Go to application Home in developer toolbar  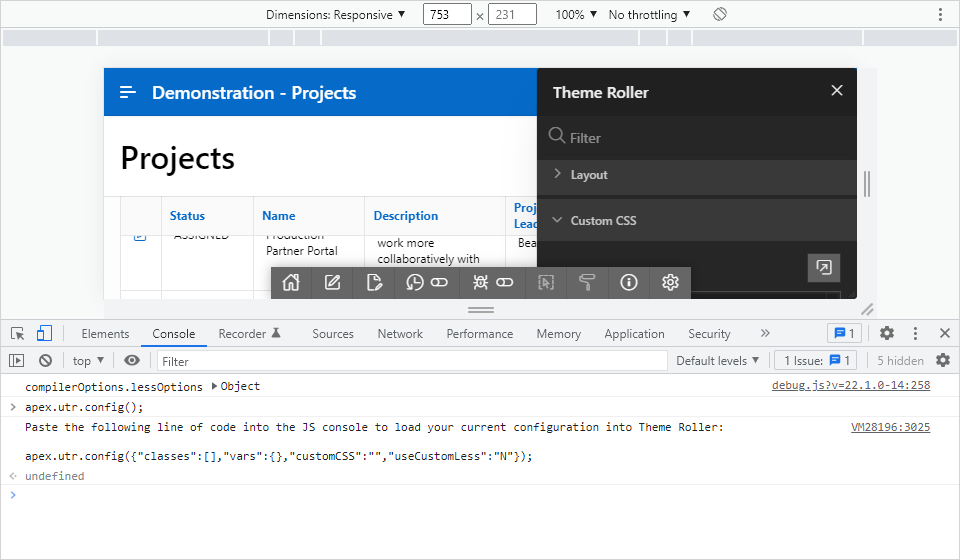[291, 282]
